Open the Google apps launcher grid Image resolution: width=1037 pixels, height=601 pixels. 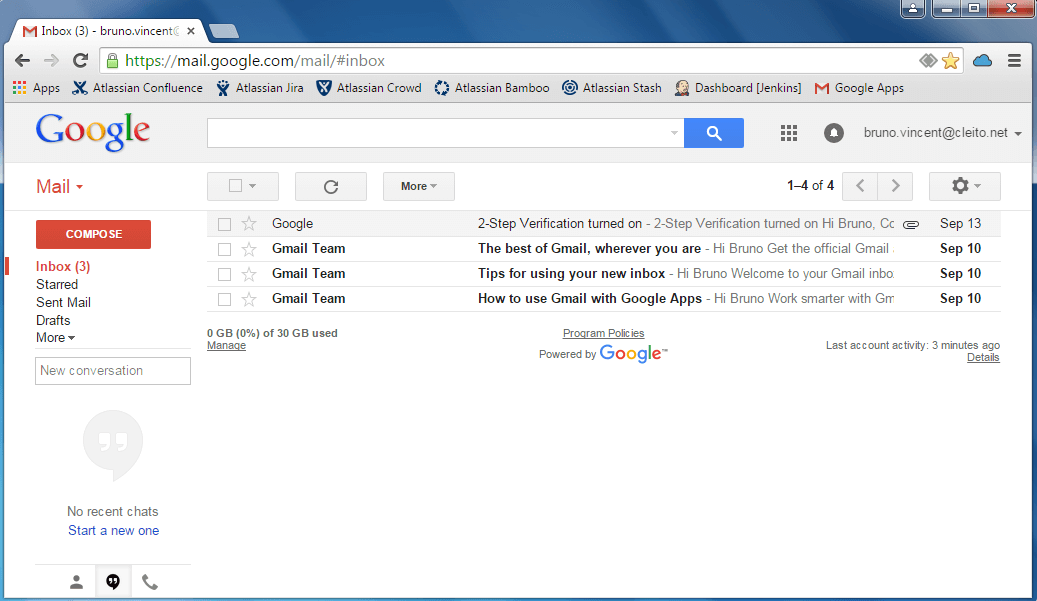tap(788, 133)
